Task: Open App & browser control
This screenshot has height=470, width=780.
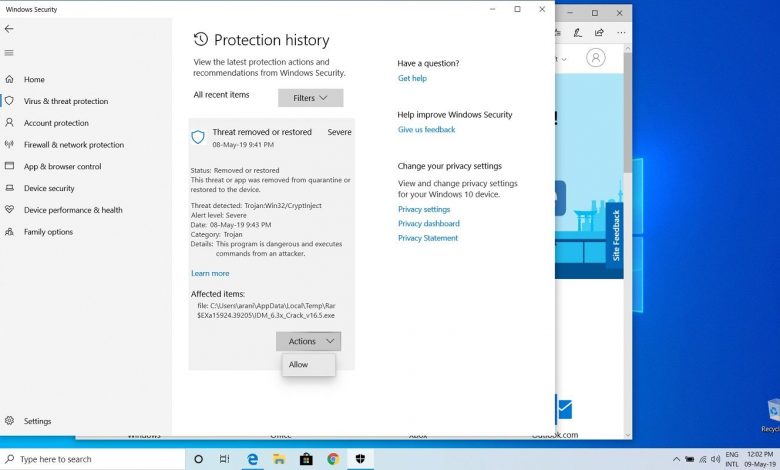Action: point(62,167)
